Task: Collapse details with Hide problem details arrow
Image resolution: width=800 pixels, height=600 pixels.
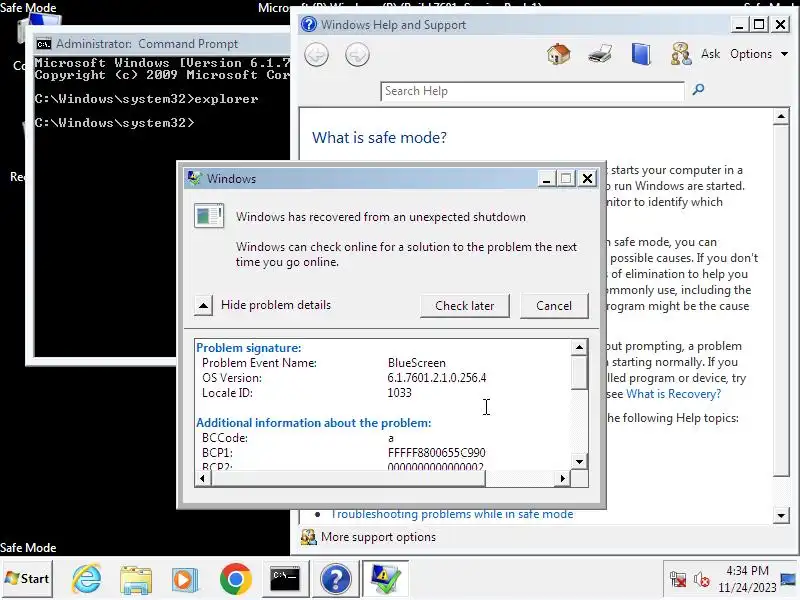Action: (203, 306)
